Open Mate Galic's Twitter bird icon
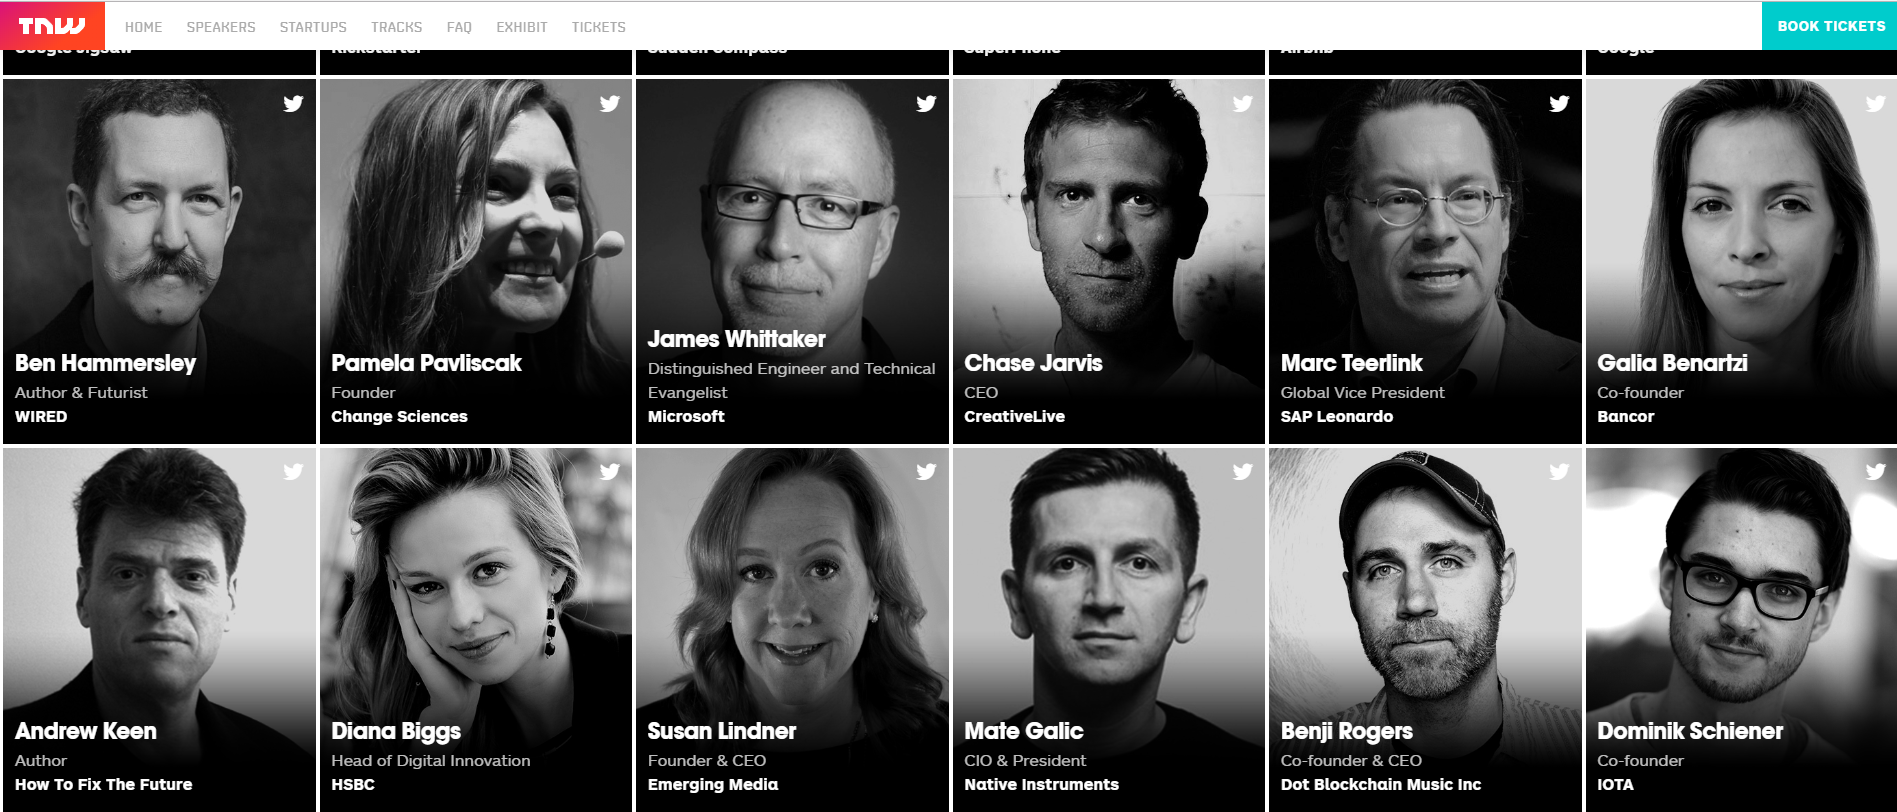This screenshot has width=1897, height=812. [1242, 471]
